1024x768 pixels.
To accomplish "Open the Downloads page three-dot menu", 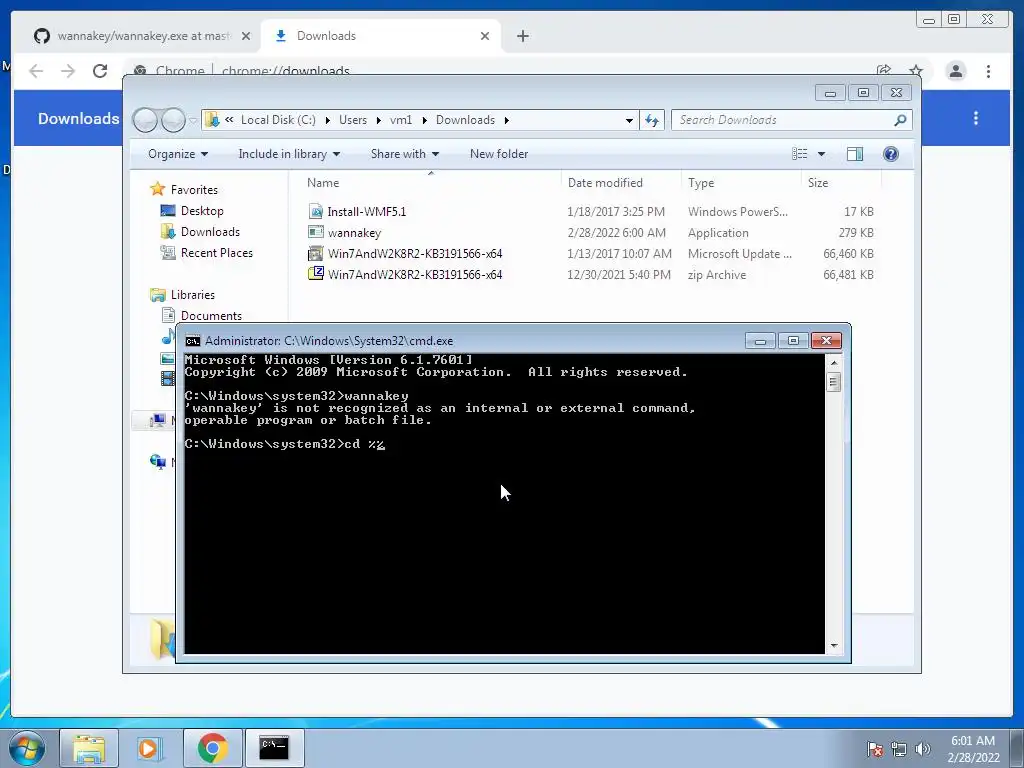I will pyautogui.click(x=976, y=118).
